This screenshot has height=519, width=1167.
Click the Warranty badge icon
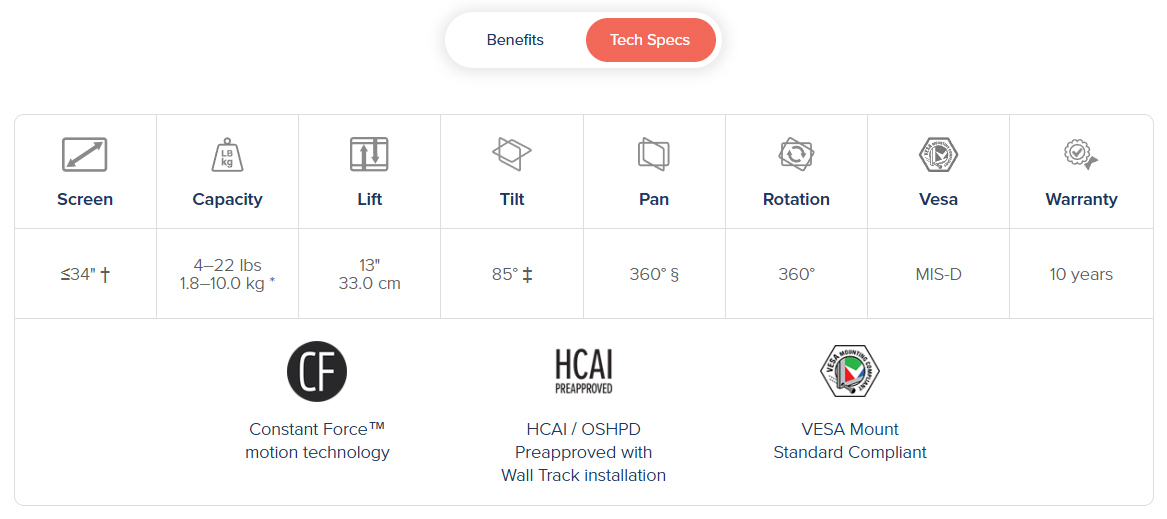(x=1080, y=154)
